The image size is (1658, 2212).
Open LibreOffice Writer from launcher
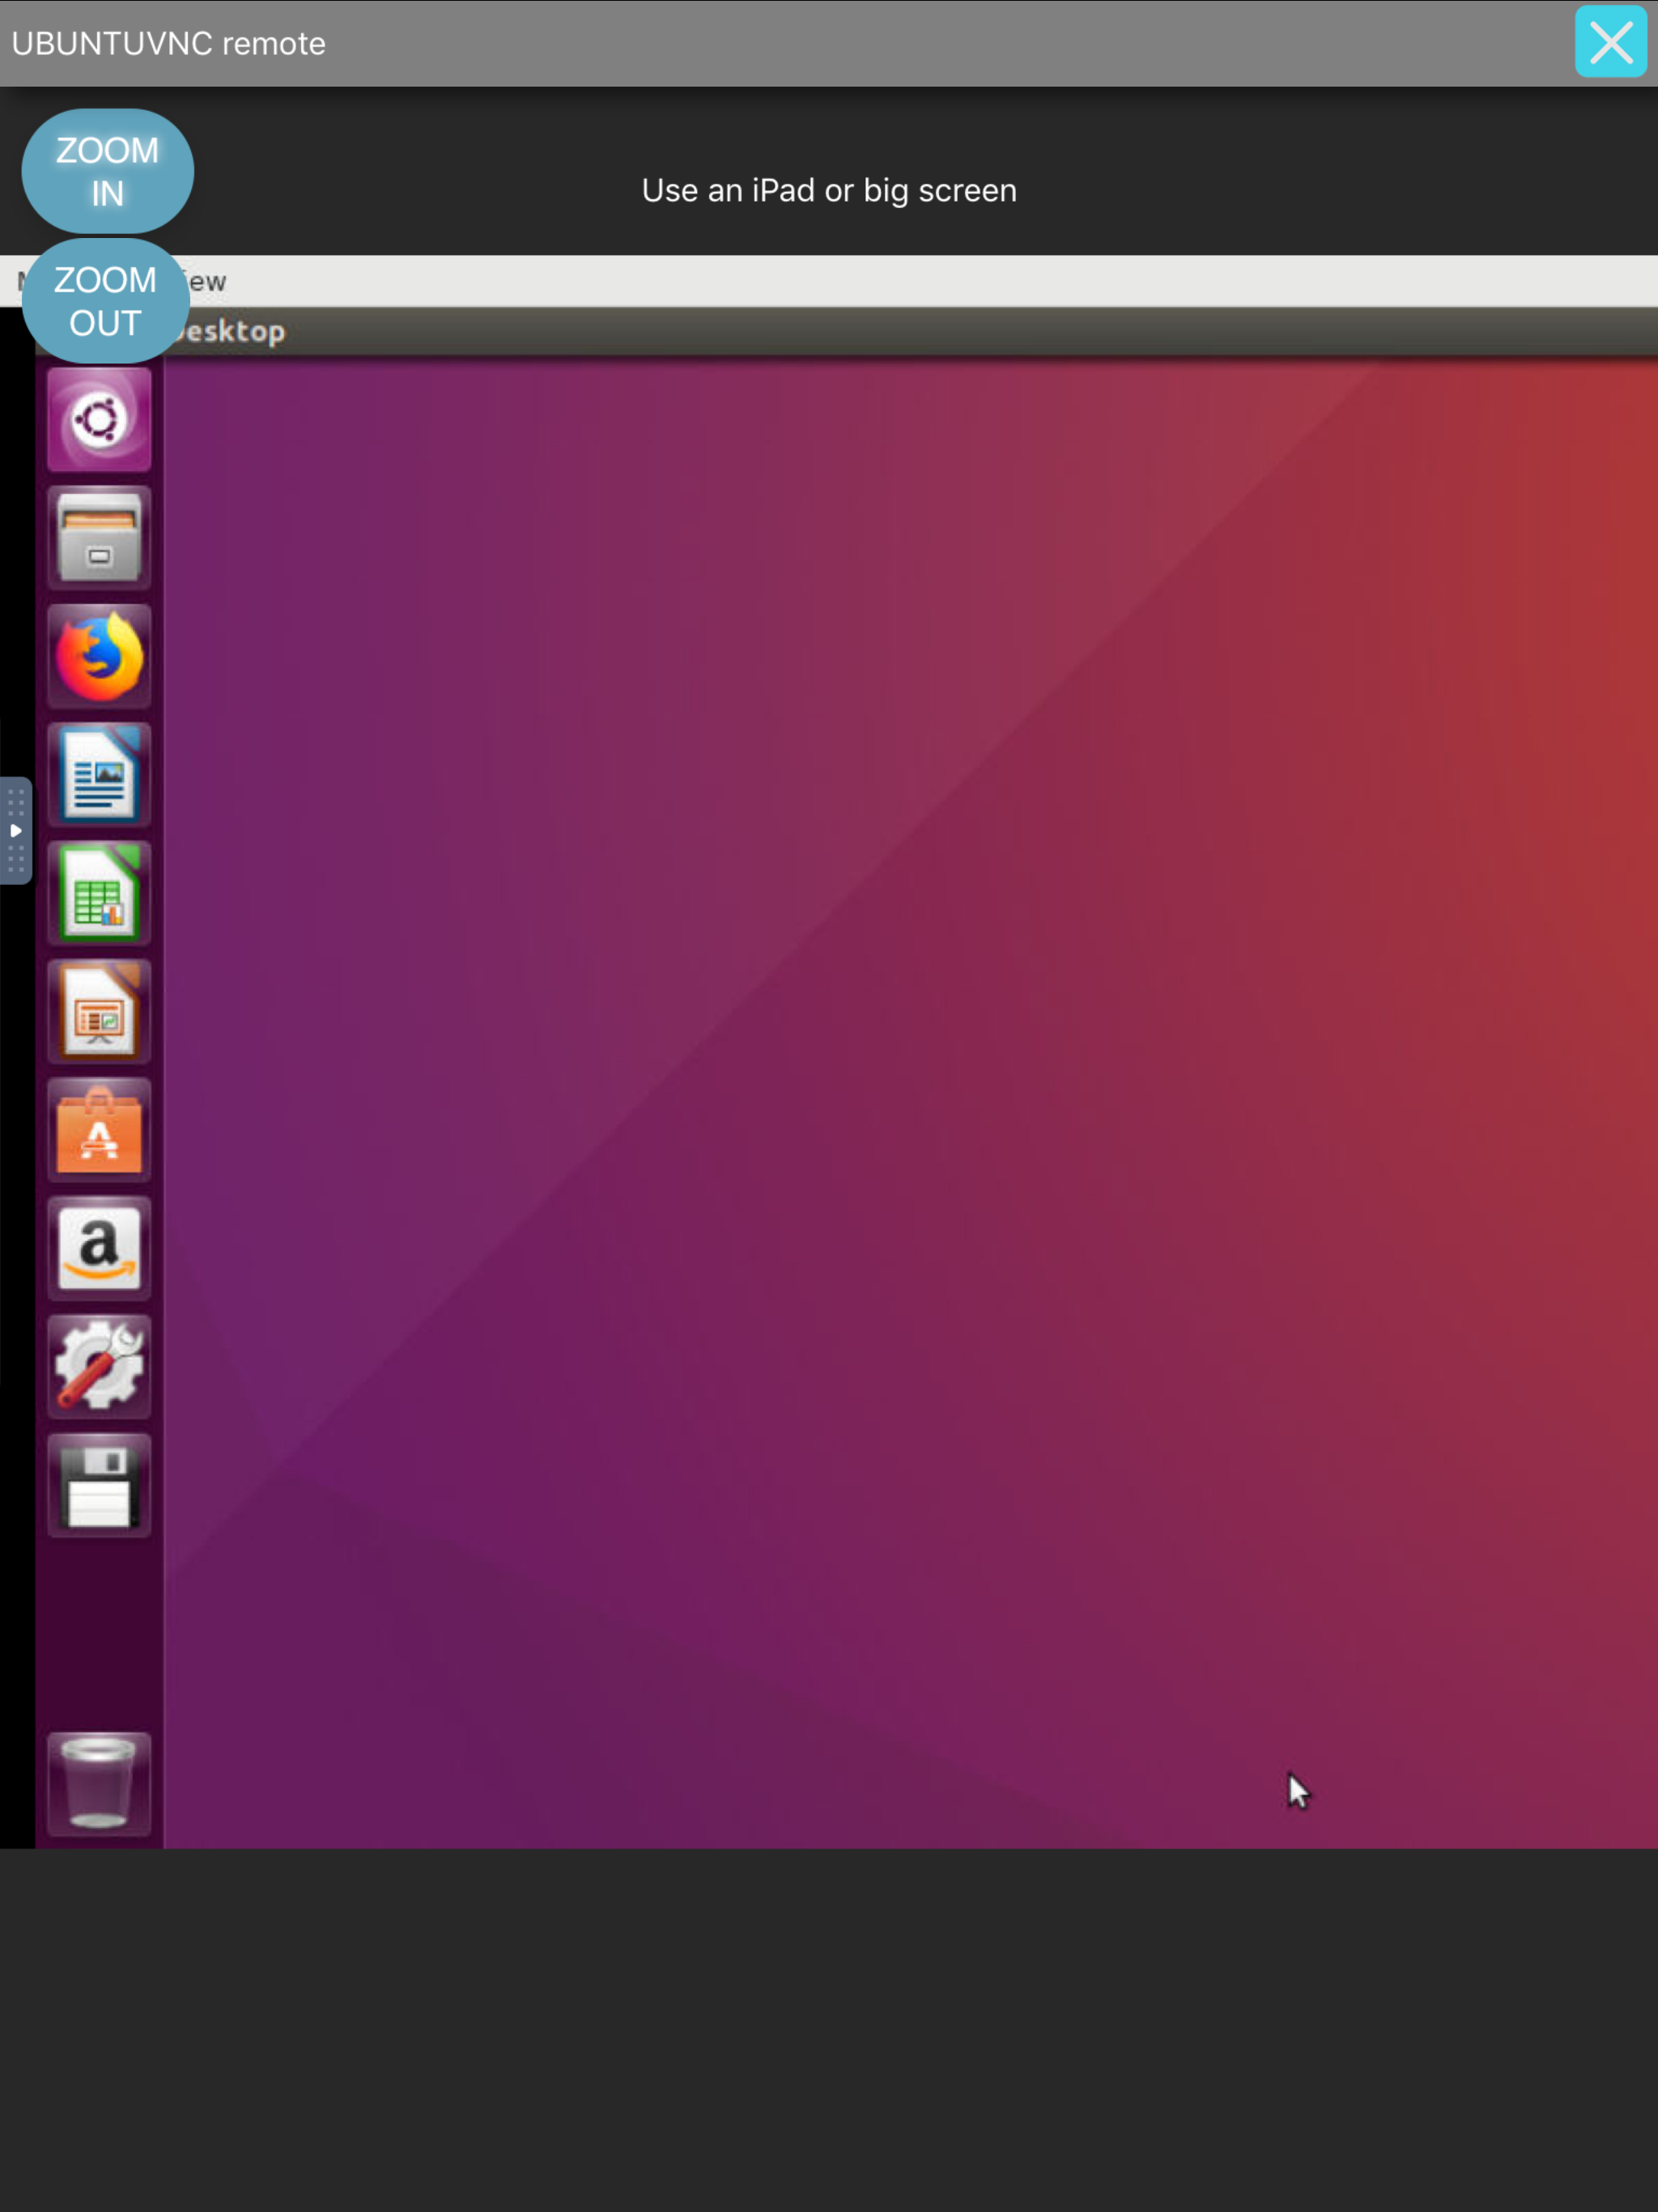tap(99, 775)
